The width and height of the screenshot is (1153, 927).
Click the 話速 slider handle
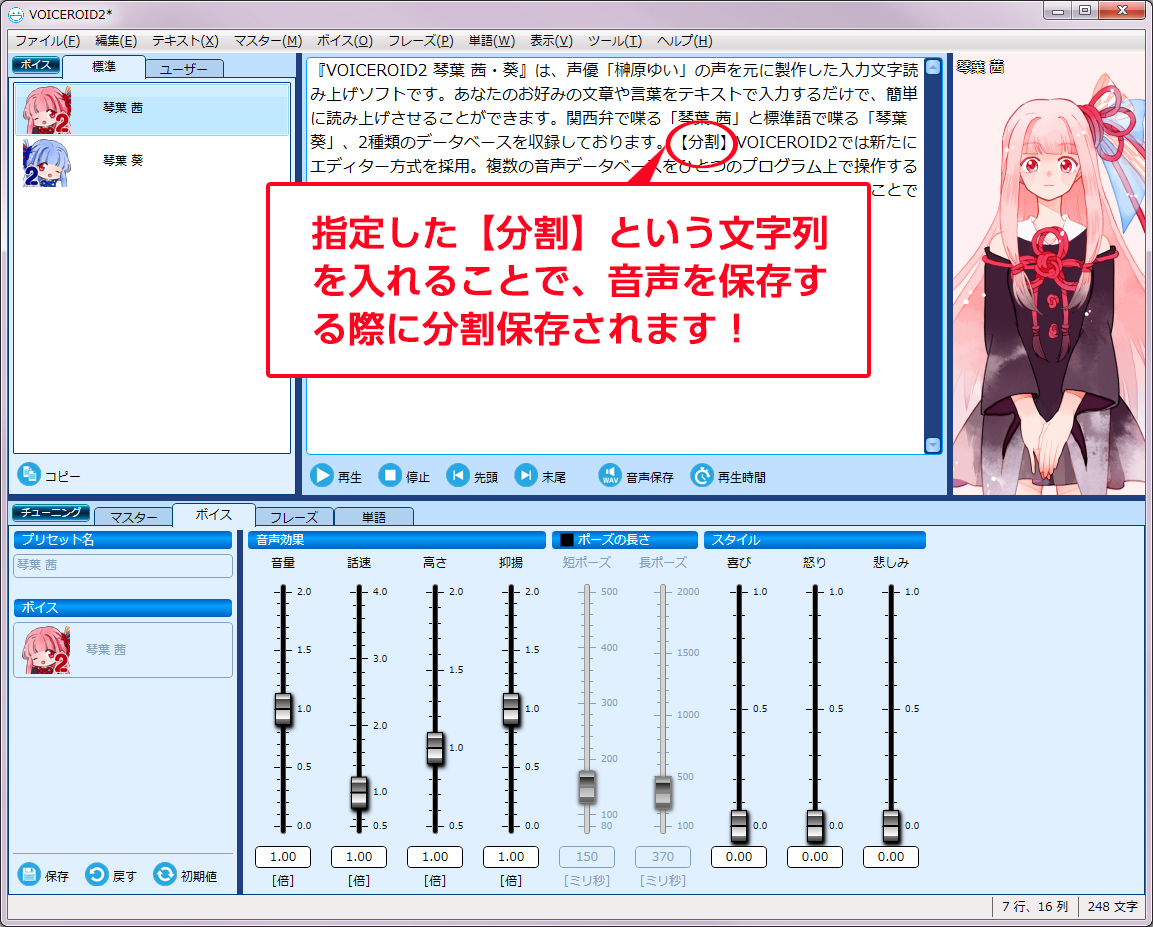(359, 792)
